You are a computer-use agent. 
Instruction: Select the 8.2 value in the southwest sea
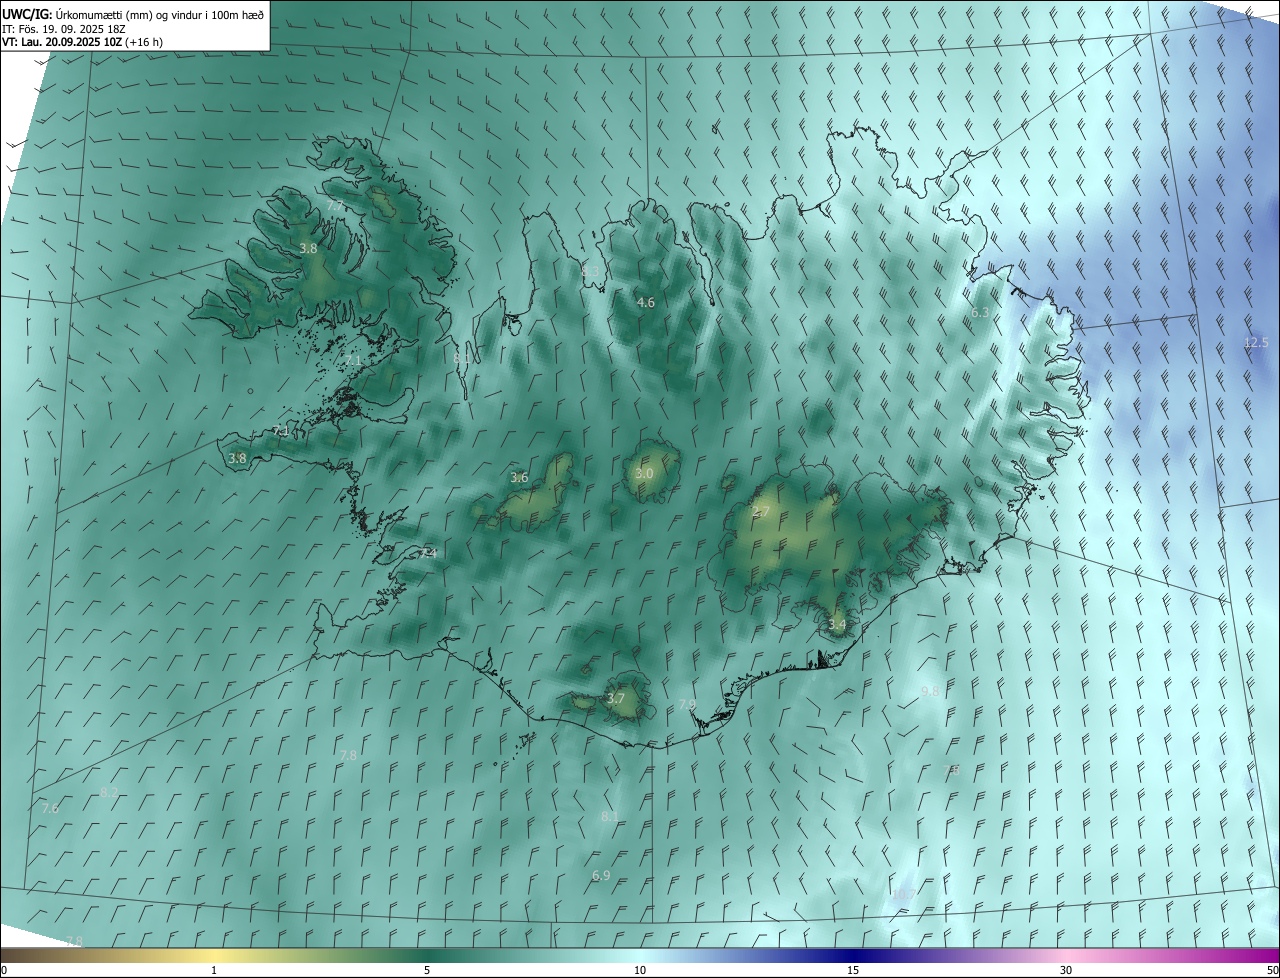tap(109, 791)
